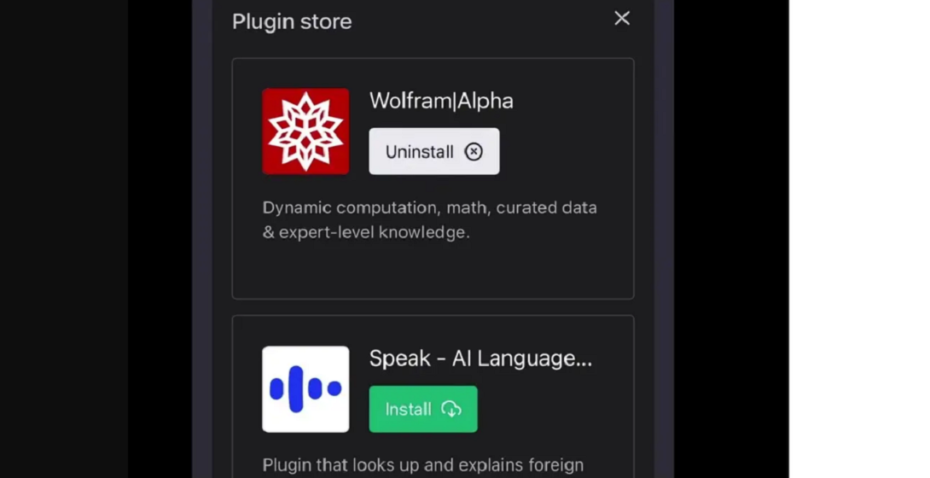Click the word Uninstall on the button
The width and height of the screenshot is (930, 478).
tap(419, 152)
